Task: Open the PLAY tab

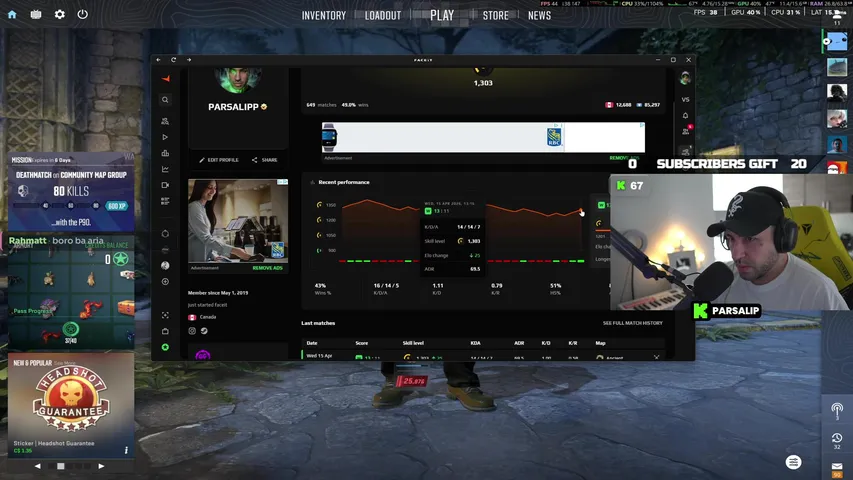Action: tap(442, 15)
